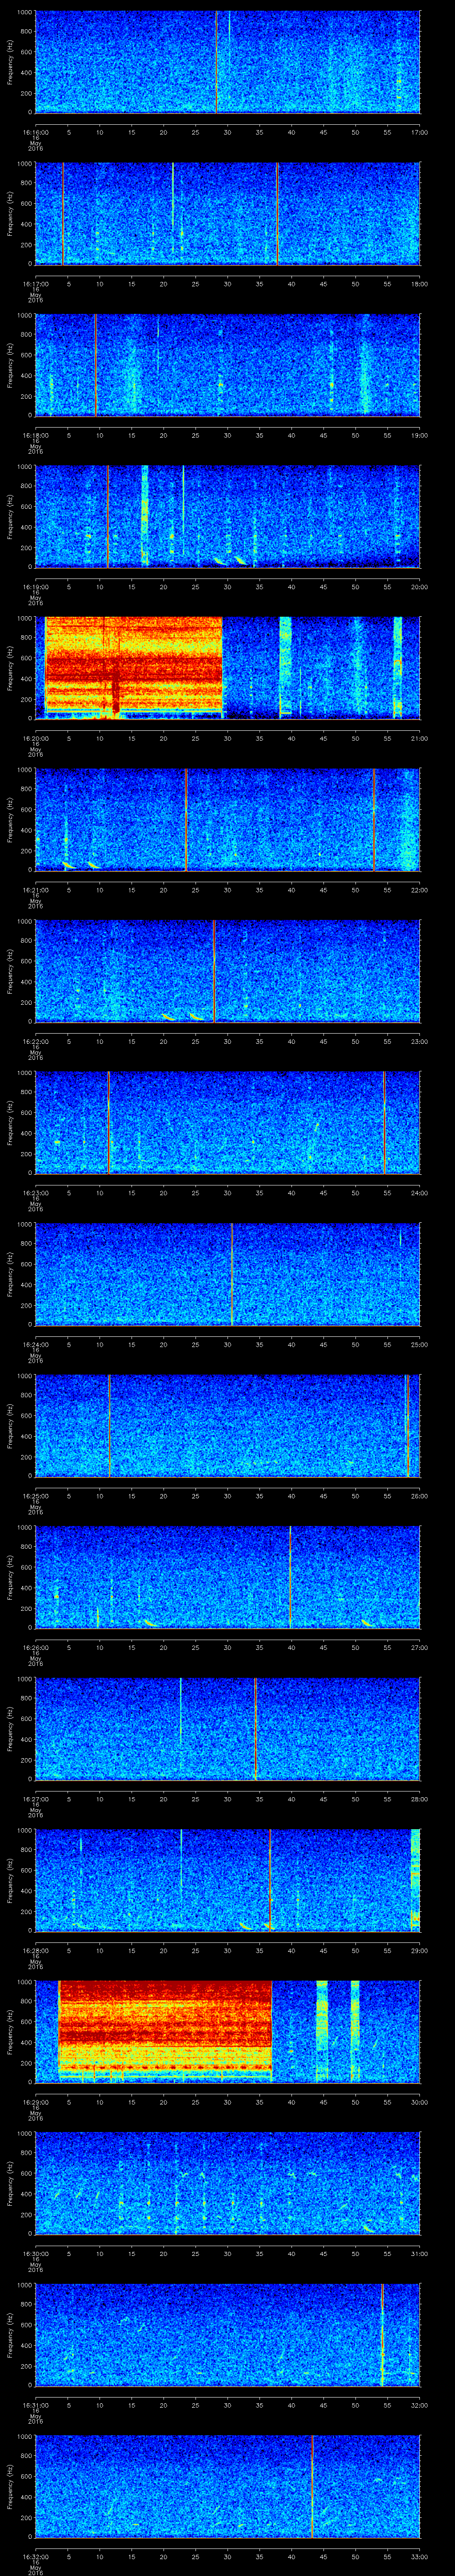Click the 16:17:00 start time label

tap(35, 284)
